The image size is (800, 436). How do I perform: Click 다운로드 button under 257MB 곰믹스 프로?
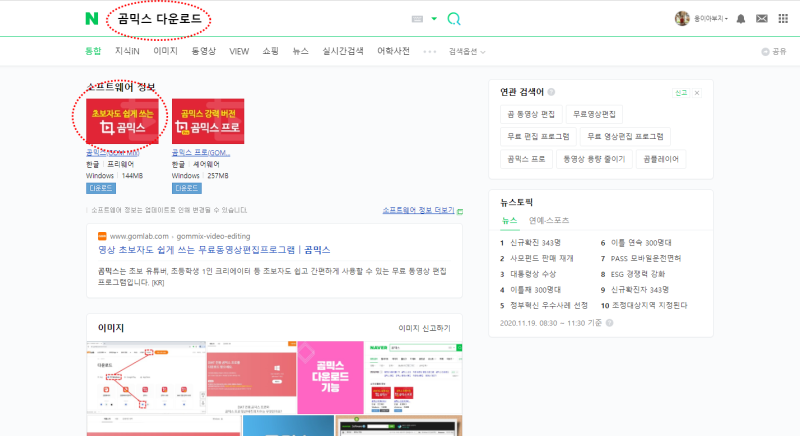(x=186, y=188)
